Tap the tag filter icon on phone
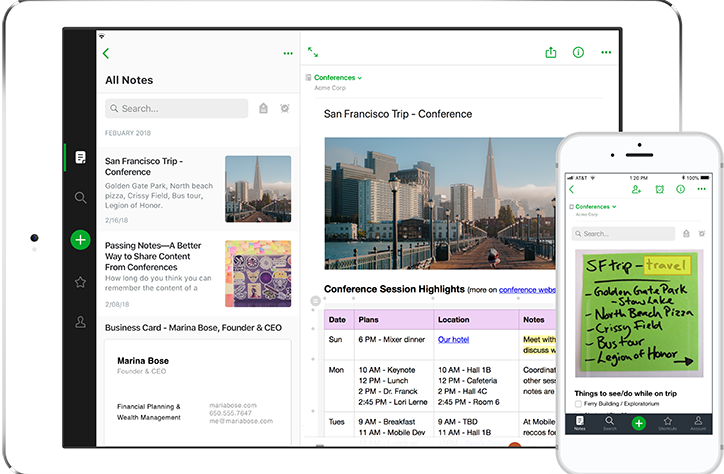 pyautogui.click(x=686, y=234)
